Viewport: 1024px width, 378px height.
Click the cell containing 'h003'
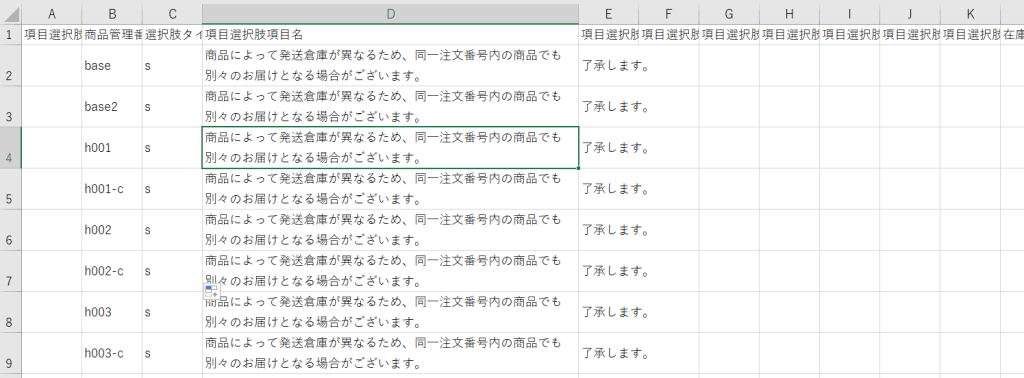[112, 312]
